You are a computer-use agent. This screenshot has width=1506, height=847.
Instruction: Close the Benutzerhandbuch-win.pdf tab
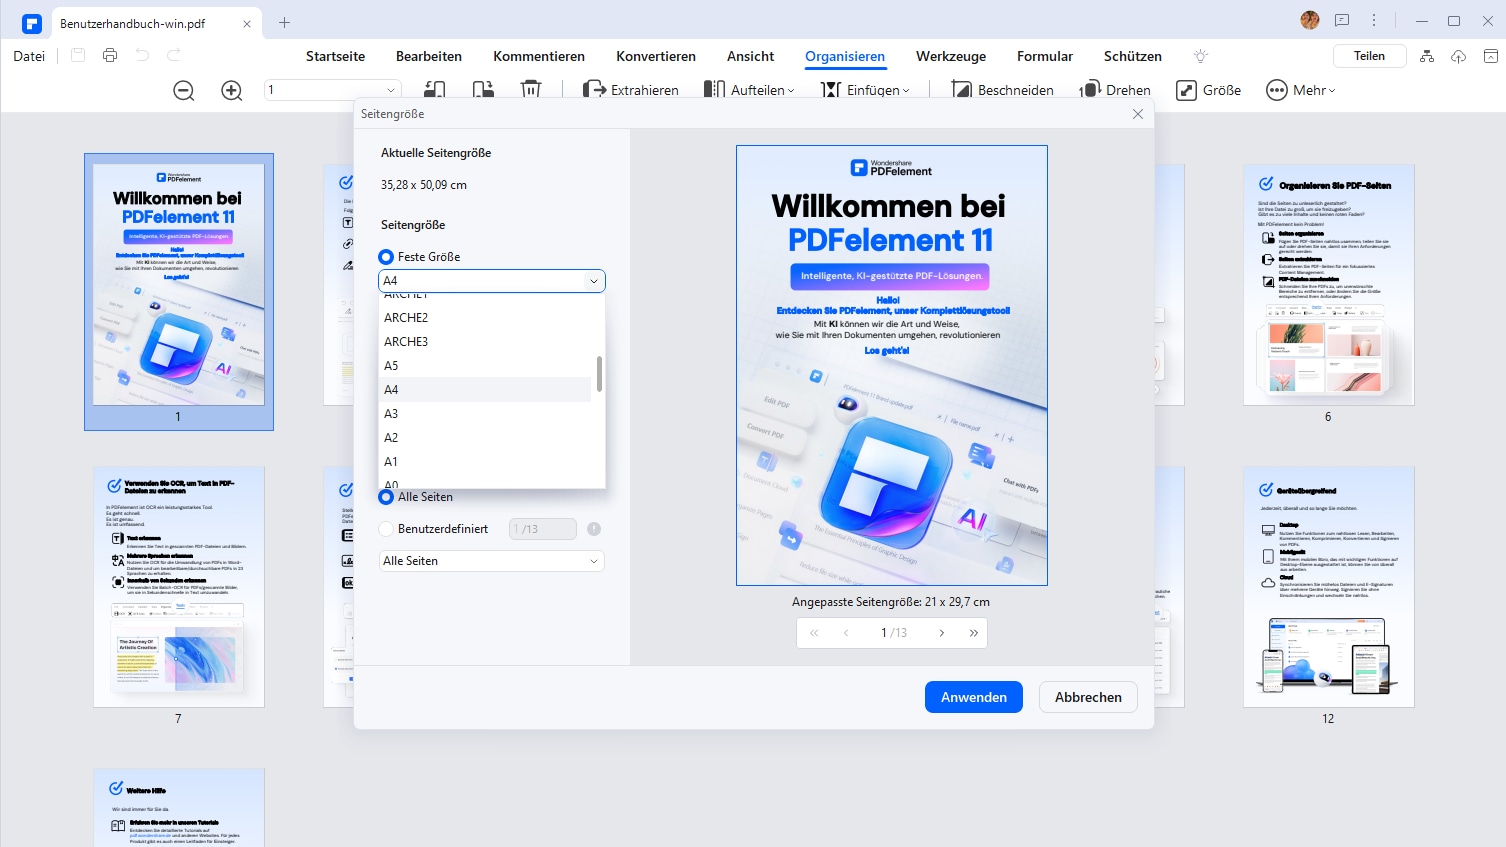tap(247, 23)
